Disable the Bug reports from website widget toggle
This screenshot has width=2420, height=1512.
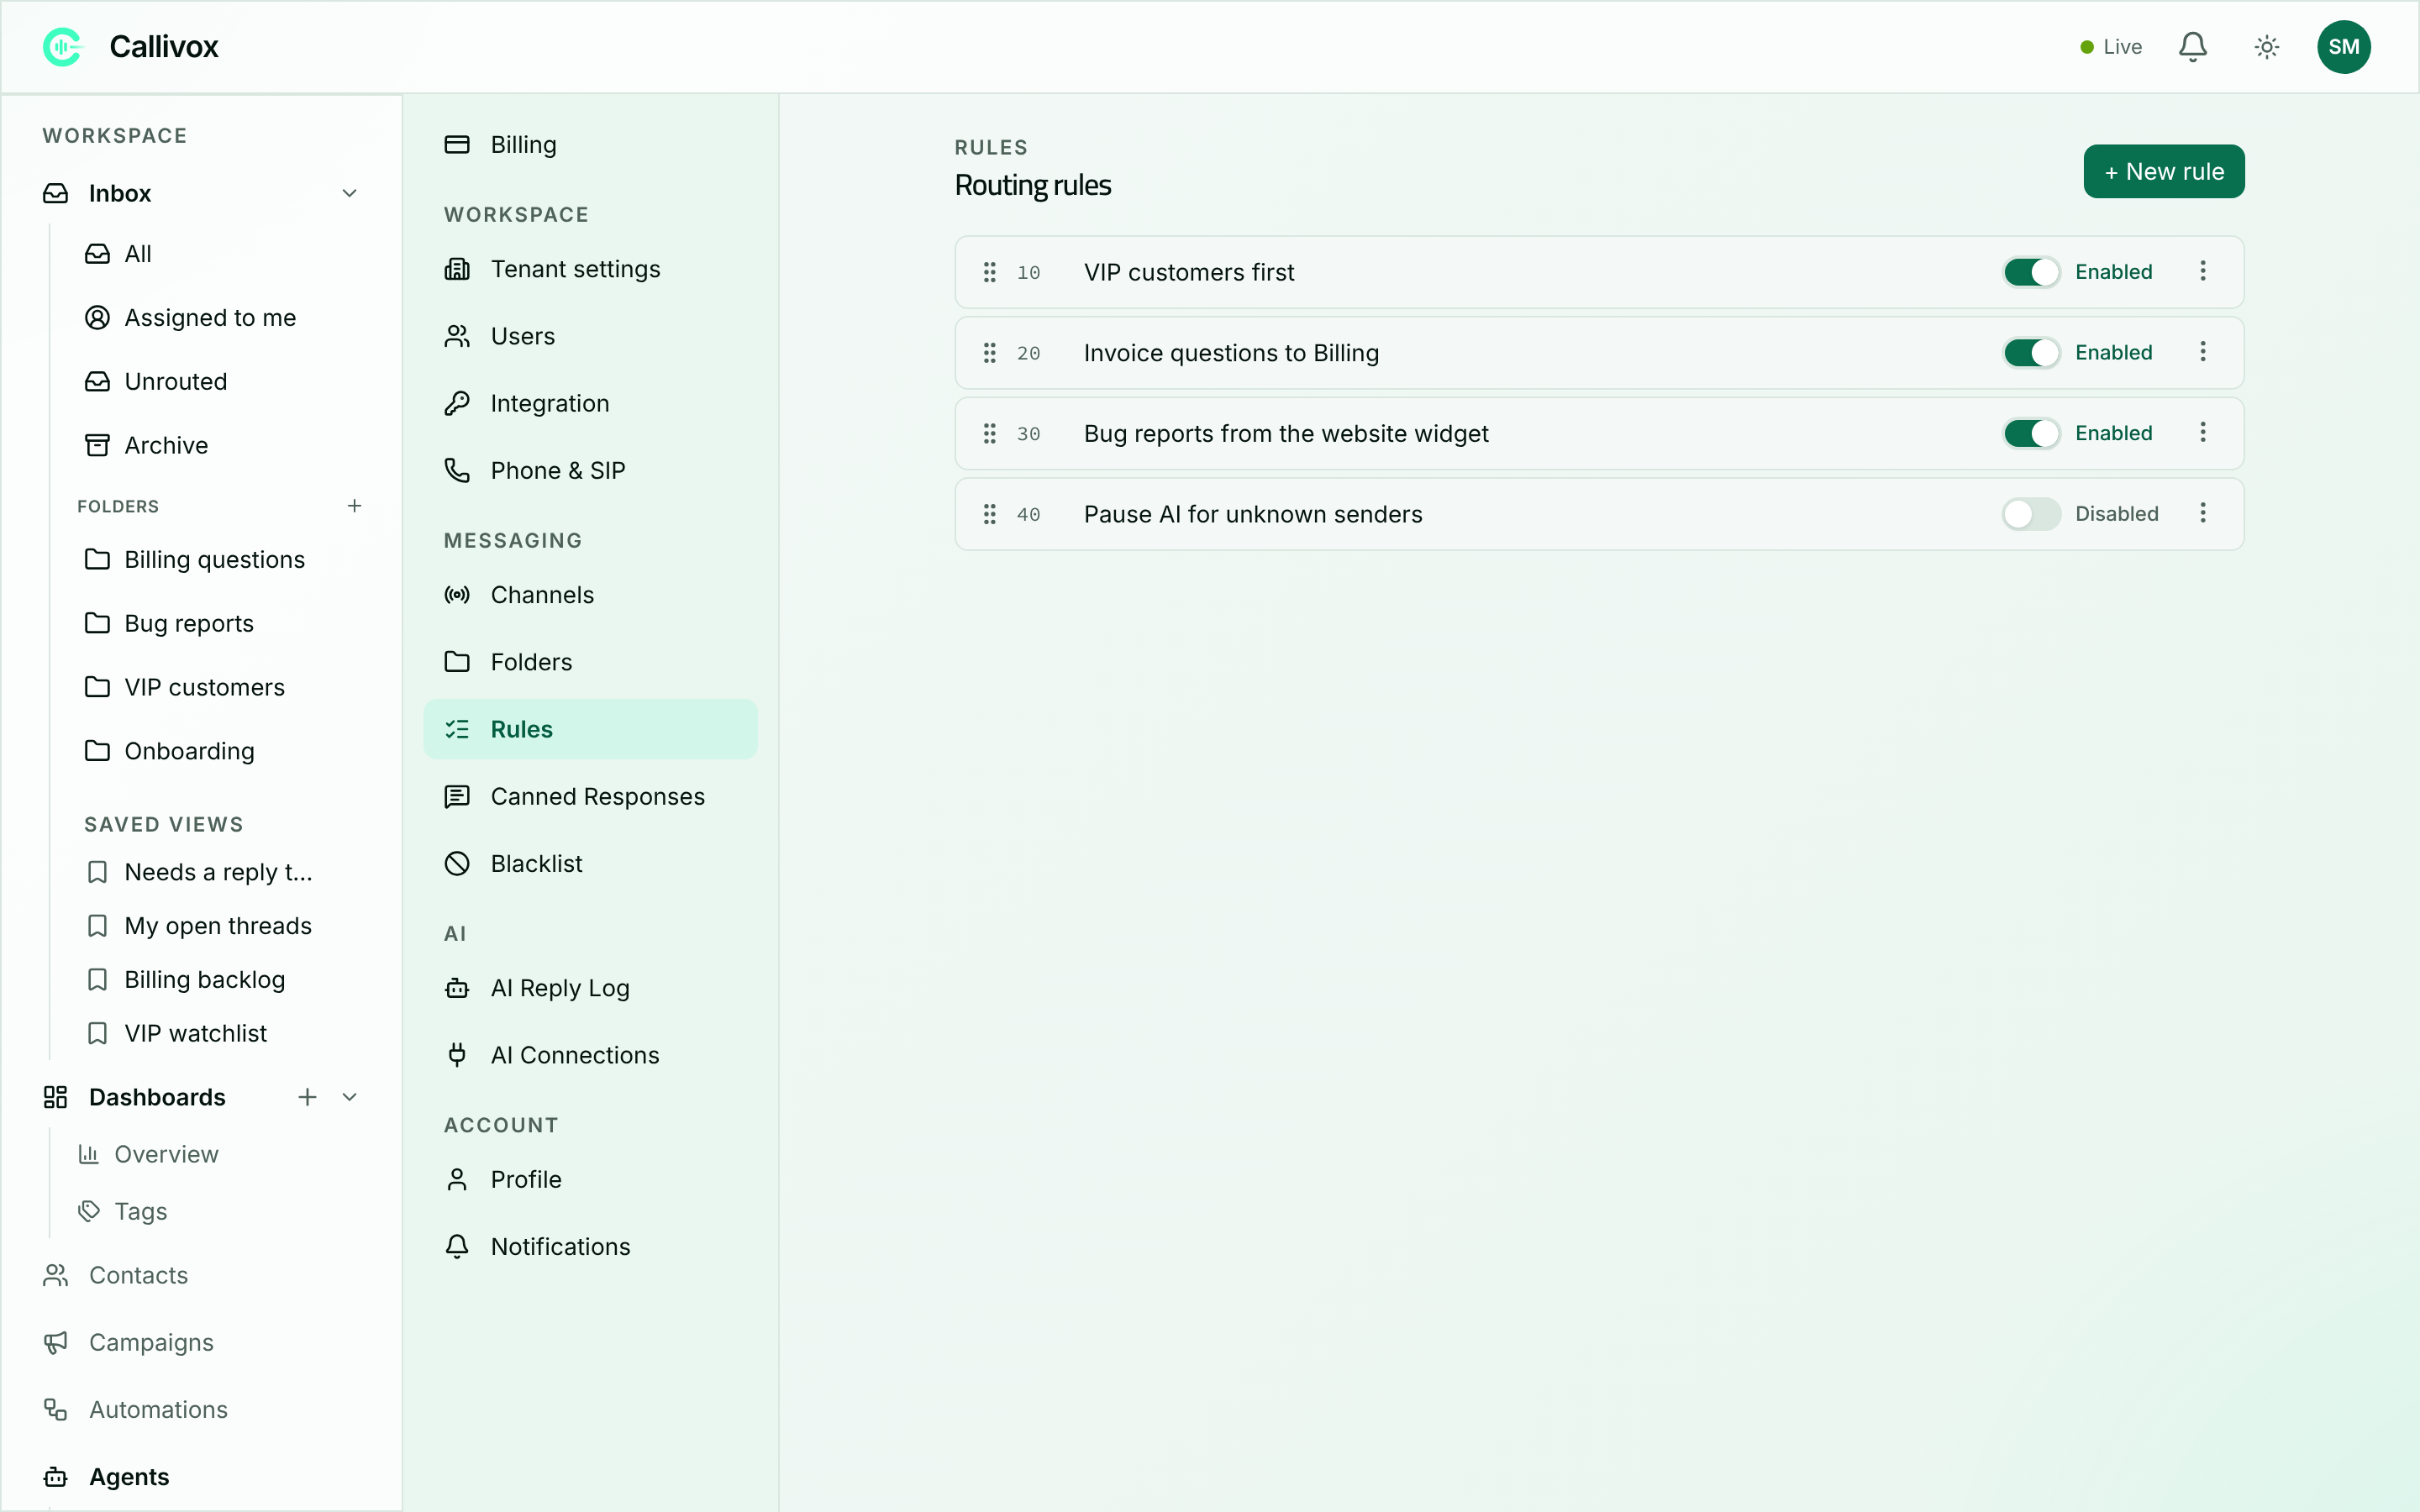[2031, 434]
